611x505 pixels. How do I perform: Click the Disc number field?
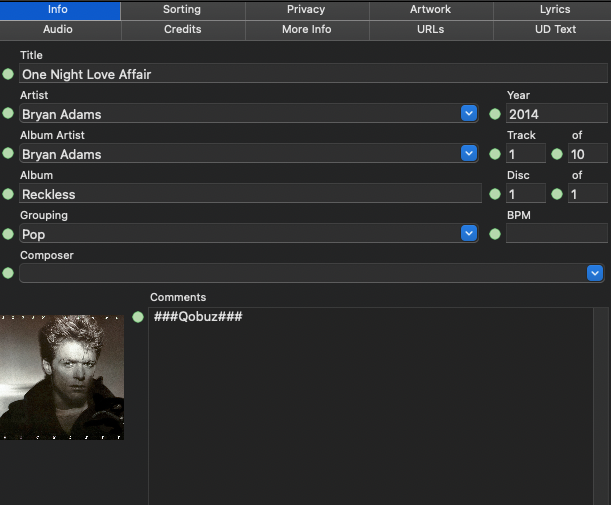[x=526, y=194]
